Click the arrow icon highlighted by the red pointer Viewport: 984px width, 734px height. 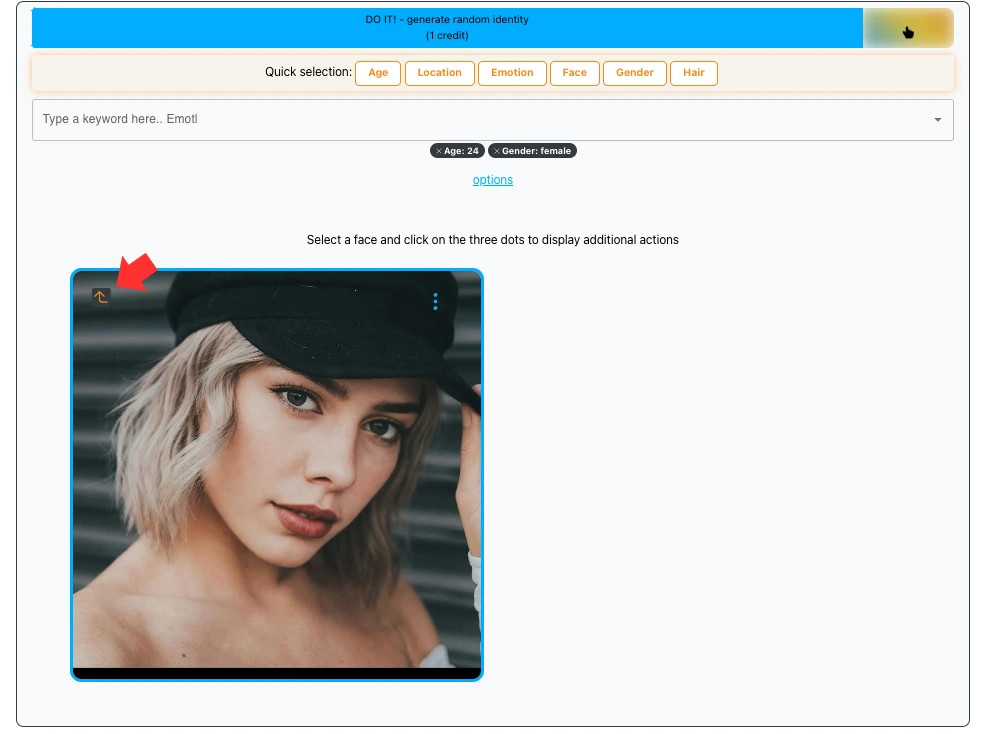click(x=100, y=297)
